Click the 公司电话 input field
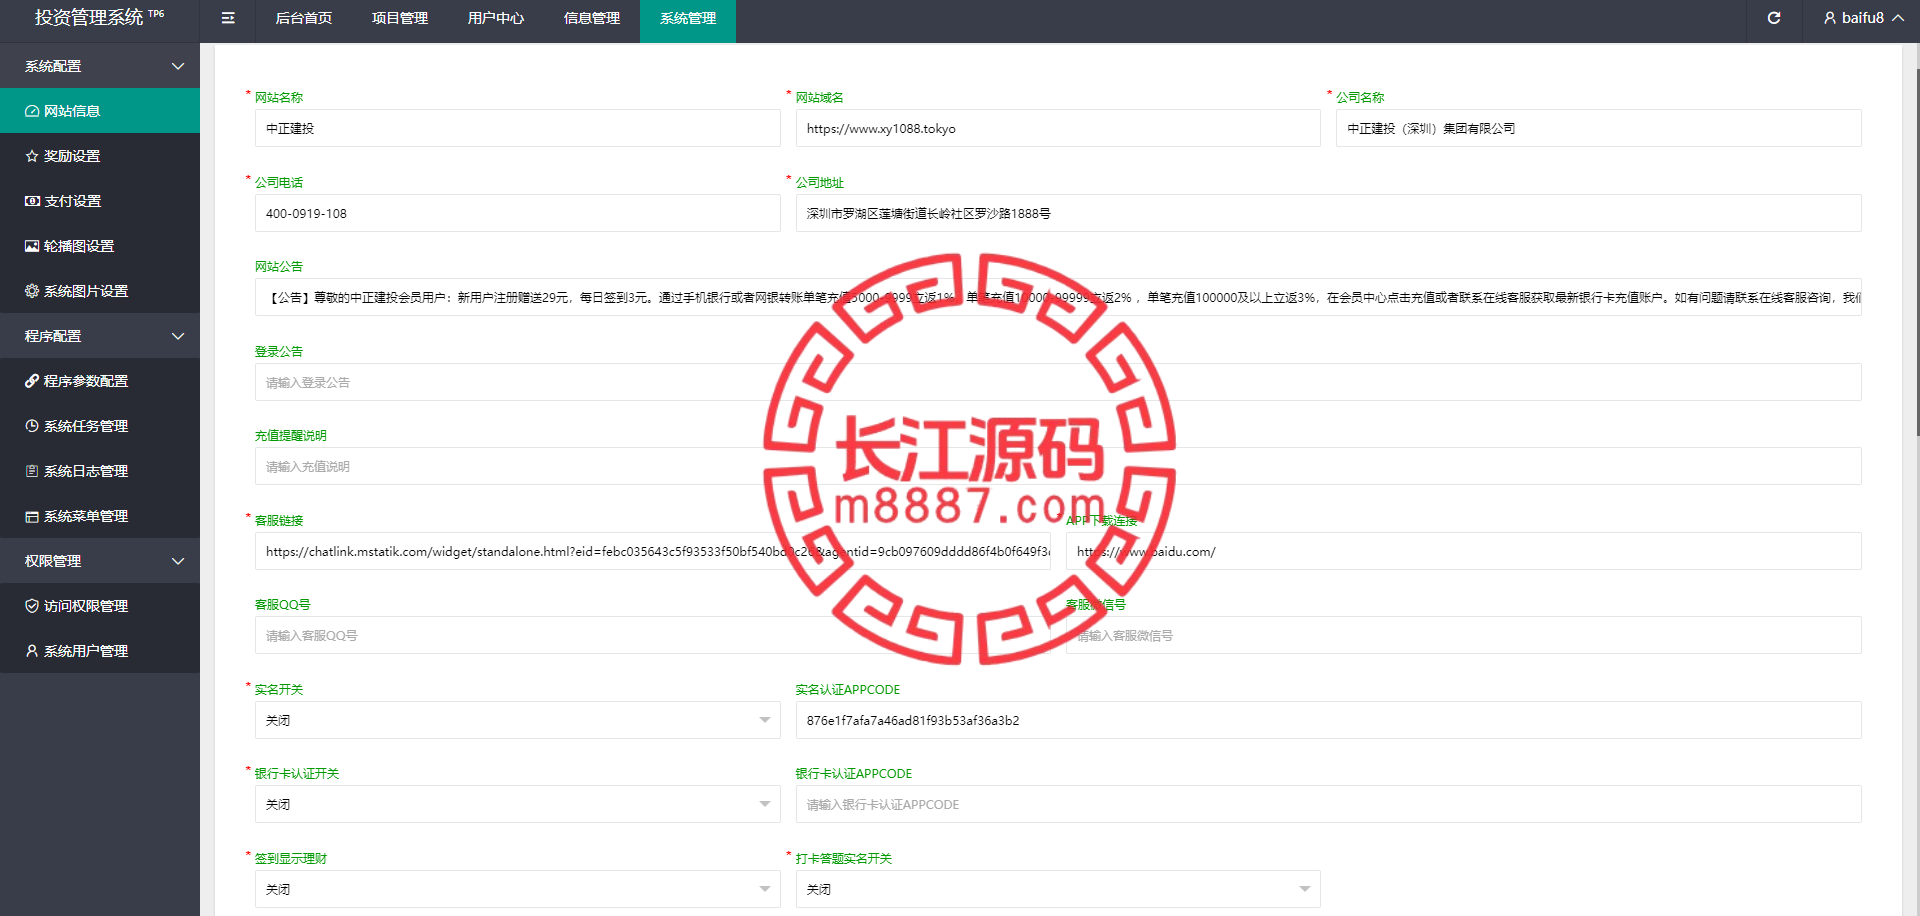This screenshot has width=1920, height=916. 517,213
